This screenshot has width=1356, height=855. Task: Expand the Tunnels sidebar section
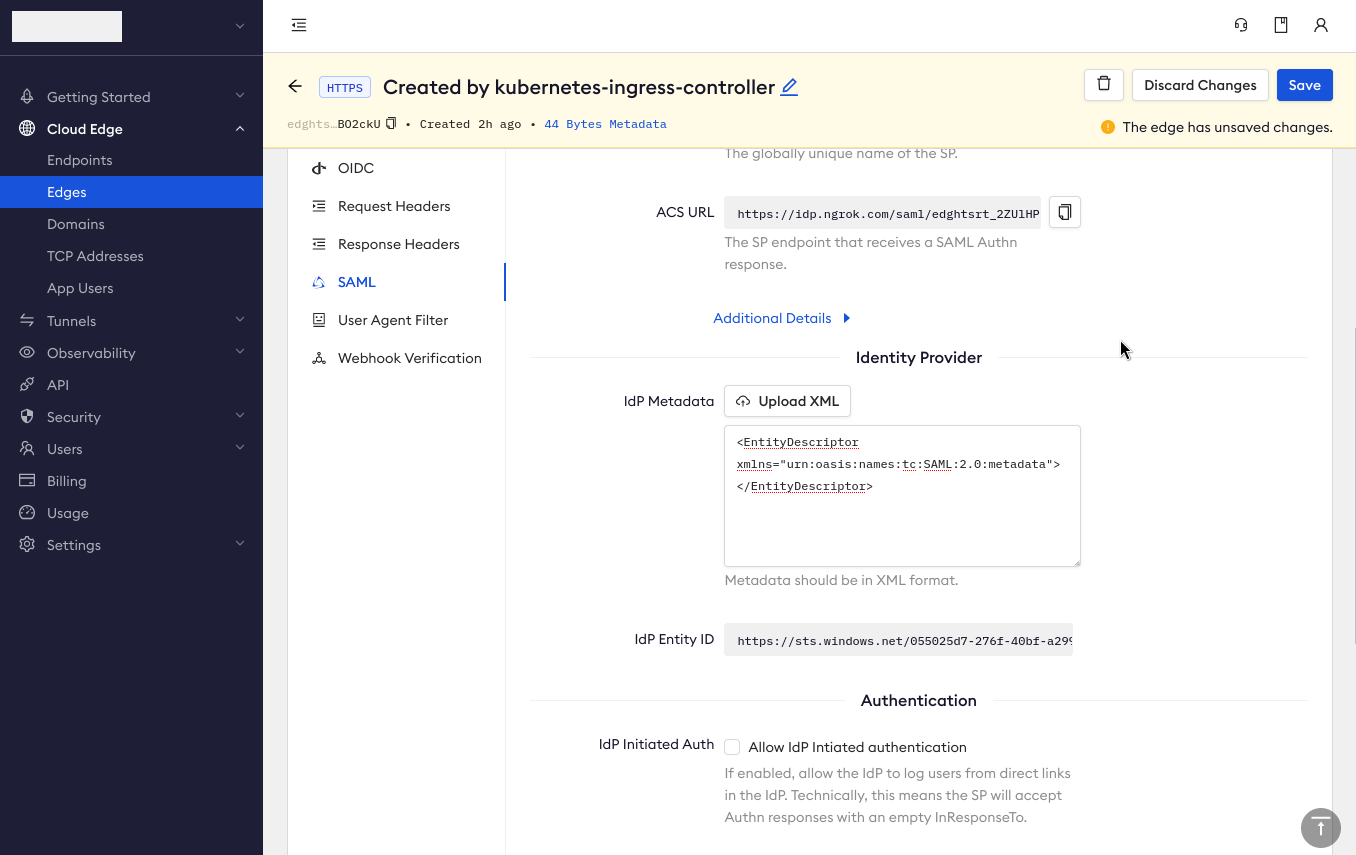(x=240, y=320)
